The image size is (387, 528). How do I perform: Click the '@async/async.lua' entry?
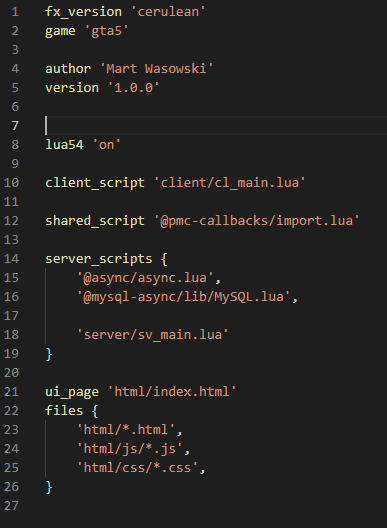[145, 277]
